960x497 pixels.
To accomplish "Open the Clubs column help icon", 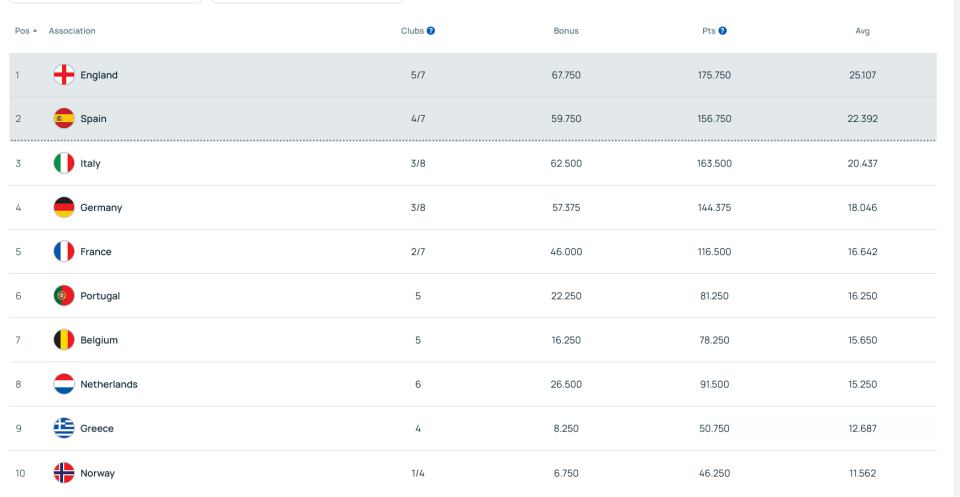I will tap(431, 31).
